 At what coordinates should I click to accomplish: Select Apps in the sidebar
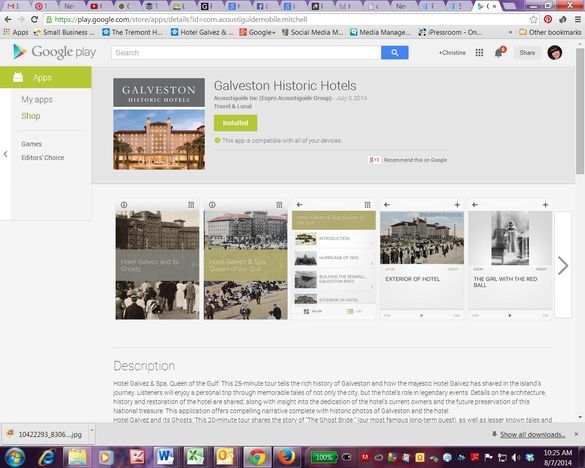(x=46, y=77)
